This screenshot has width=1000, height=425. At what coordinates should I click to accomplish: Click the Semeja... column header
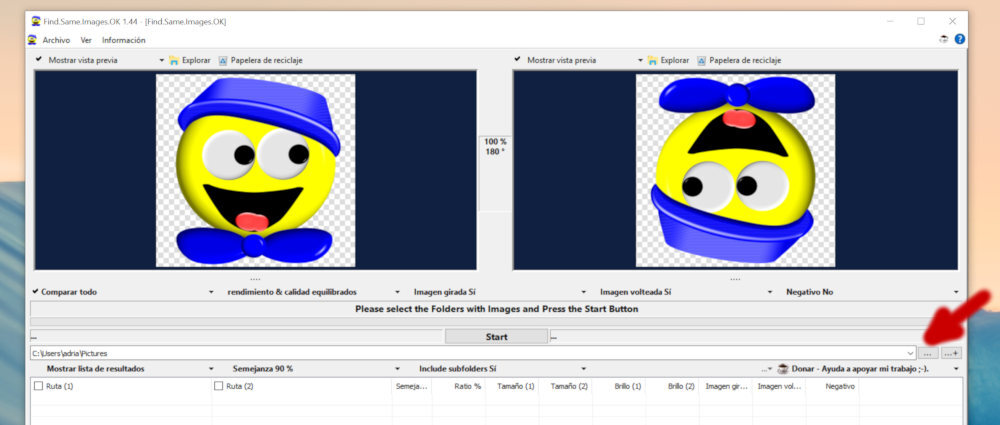(411, 386)
